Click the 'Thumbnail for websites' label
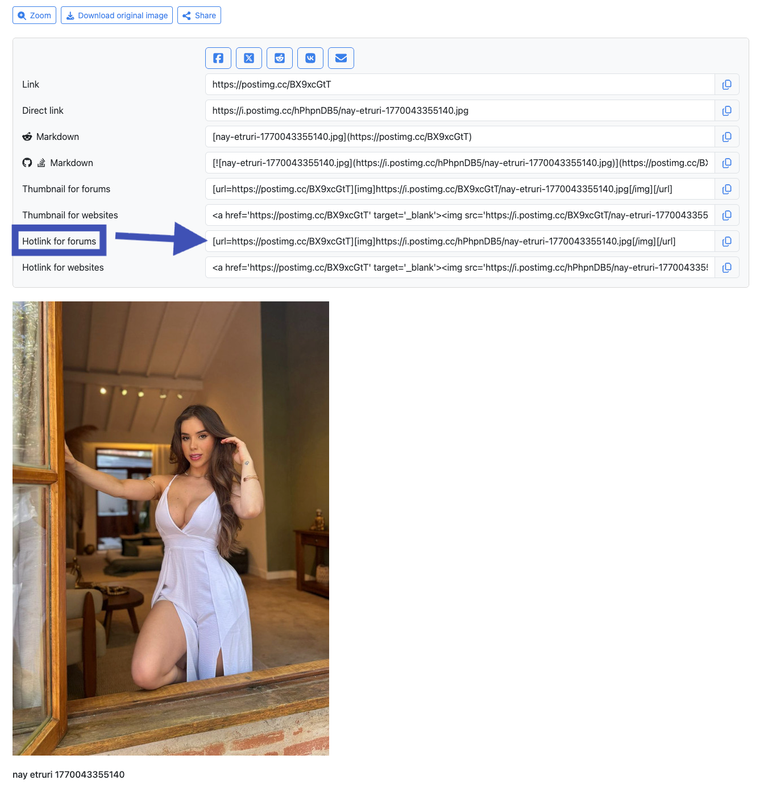 click(x=70, y=215)
